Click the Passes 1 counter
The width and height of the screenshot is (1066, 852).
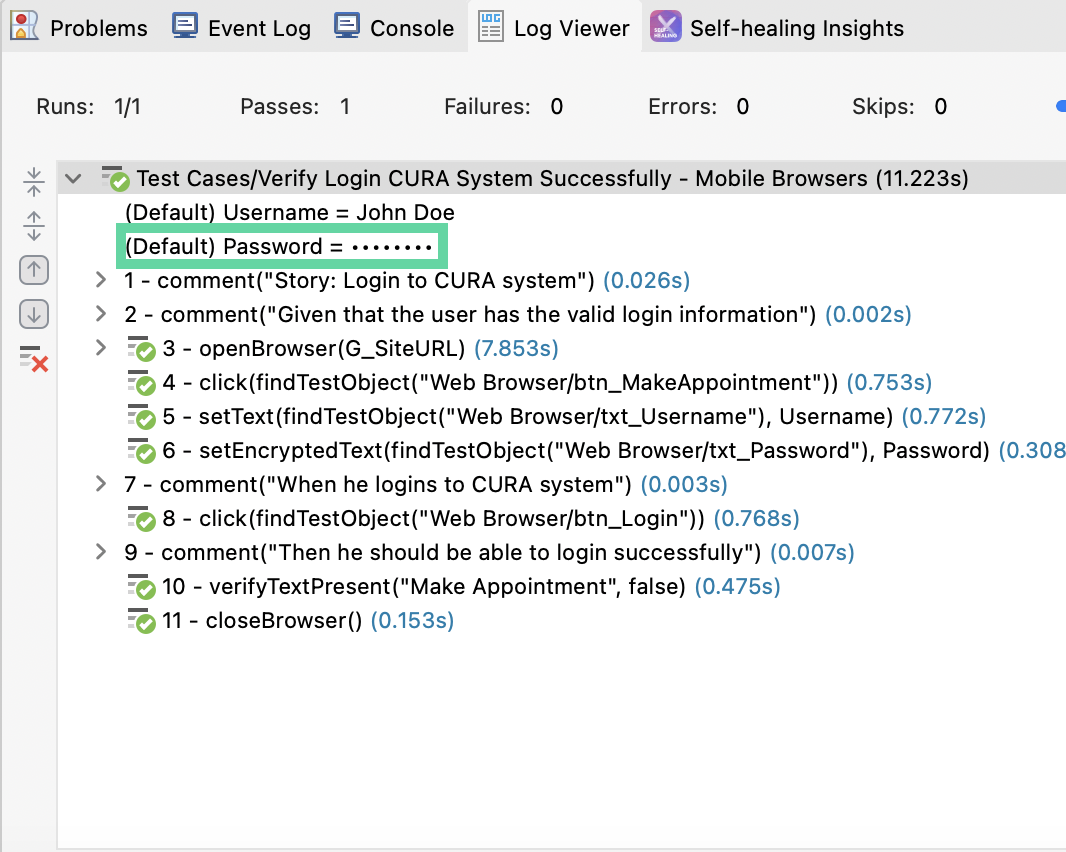click(295, 107)
